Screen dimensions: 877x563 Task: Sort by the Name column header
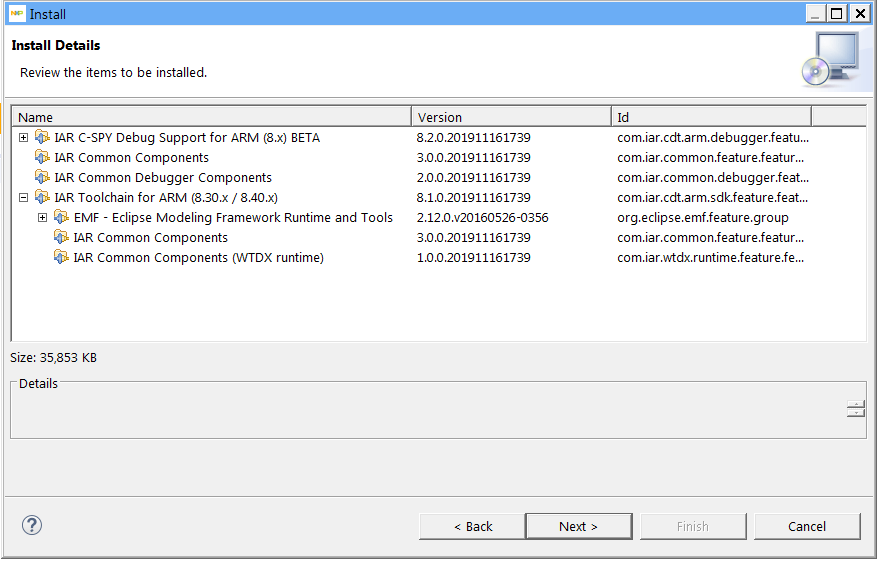[x=211, y=117]
